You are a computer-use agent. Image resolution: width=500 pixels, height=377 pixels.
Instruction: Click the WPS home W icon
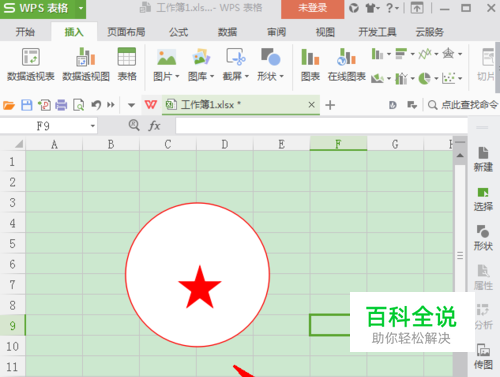pyautogui.click(x=151, y=105)
